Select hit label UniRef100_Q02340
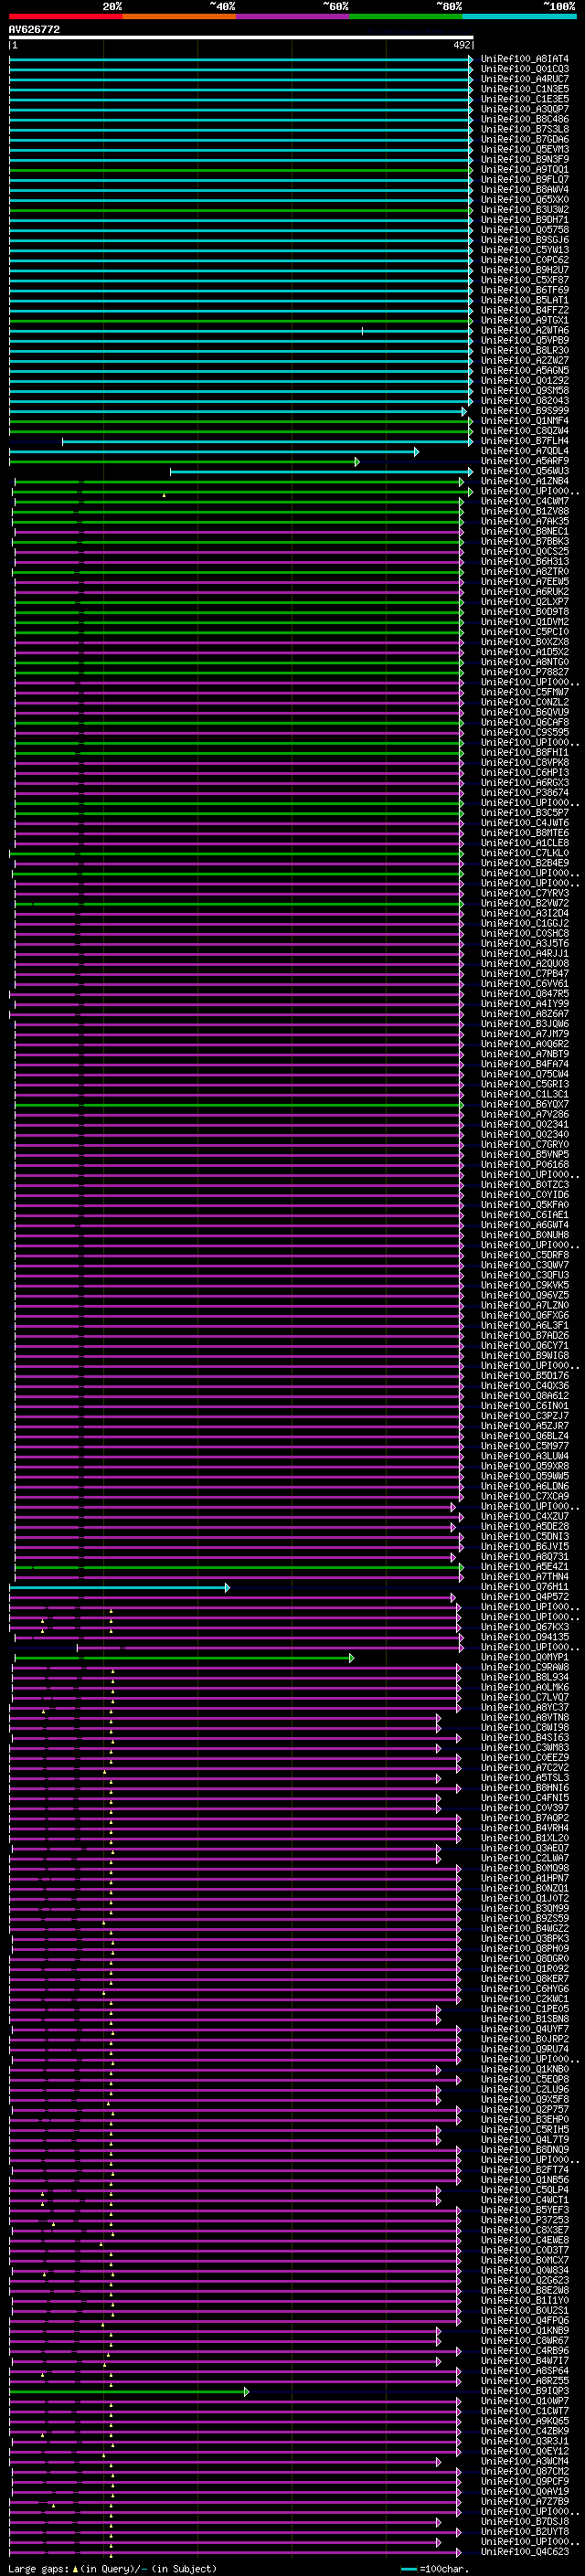The height and width of the screenshot is (2576, 585). click(524, 1135)
